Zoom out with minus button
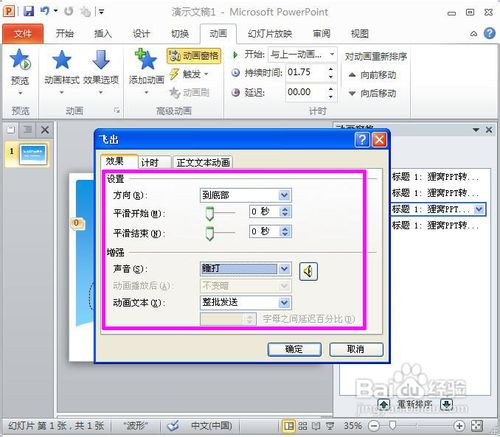This screenshot has height=437, width=500. tap(374, 426)
